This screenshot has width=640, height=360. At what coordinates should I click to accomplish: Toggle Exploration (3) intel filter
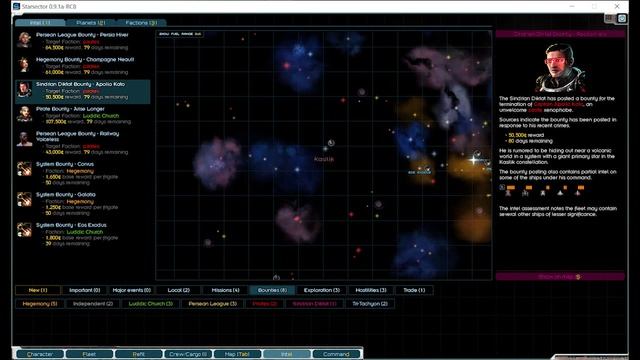point(322,290)
